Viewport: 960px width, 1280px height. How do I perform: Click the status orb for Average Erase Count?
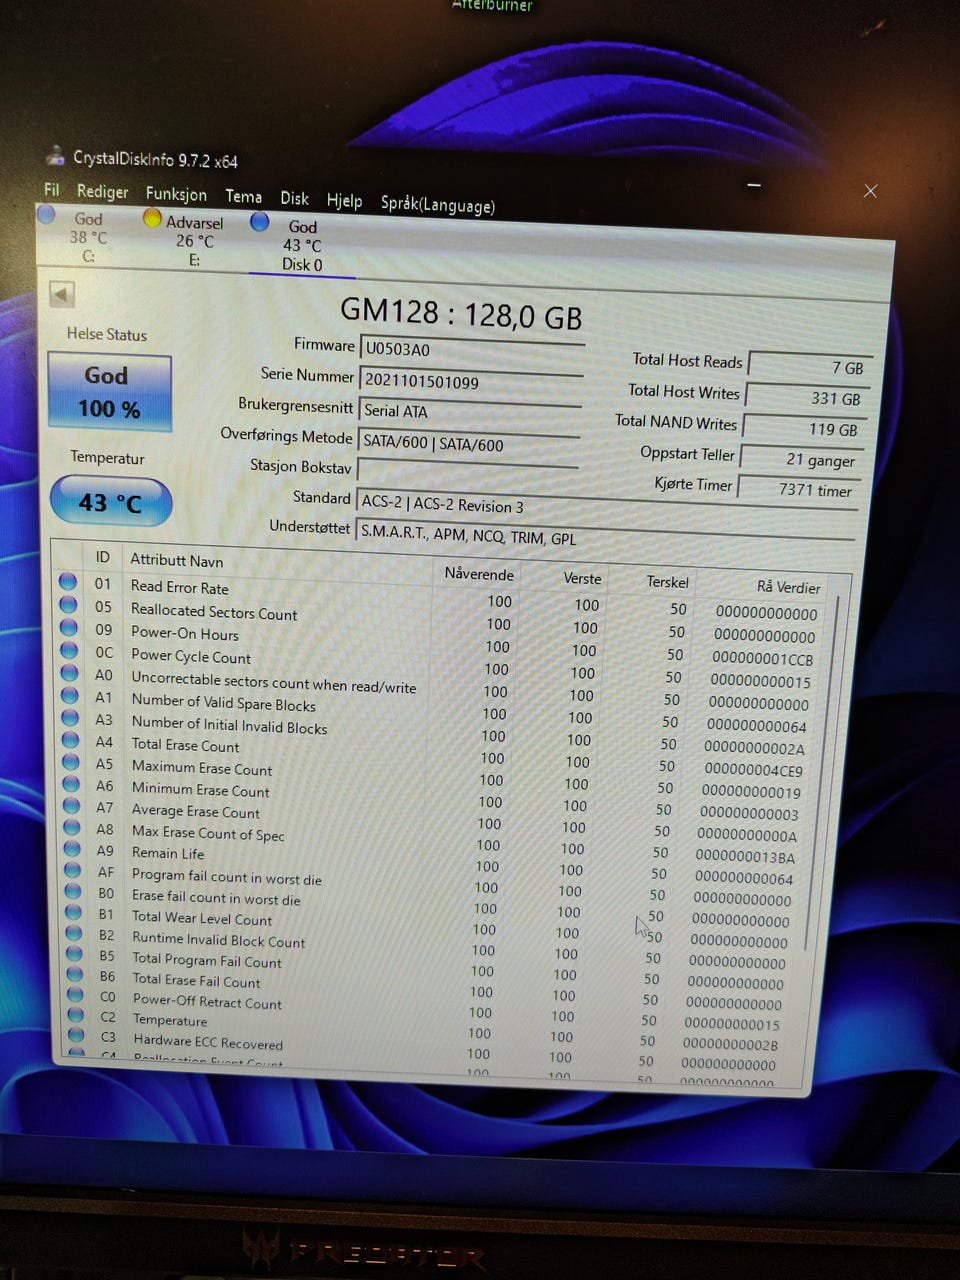72,805
